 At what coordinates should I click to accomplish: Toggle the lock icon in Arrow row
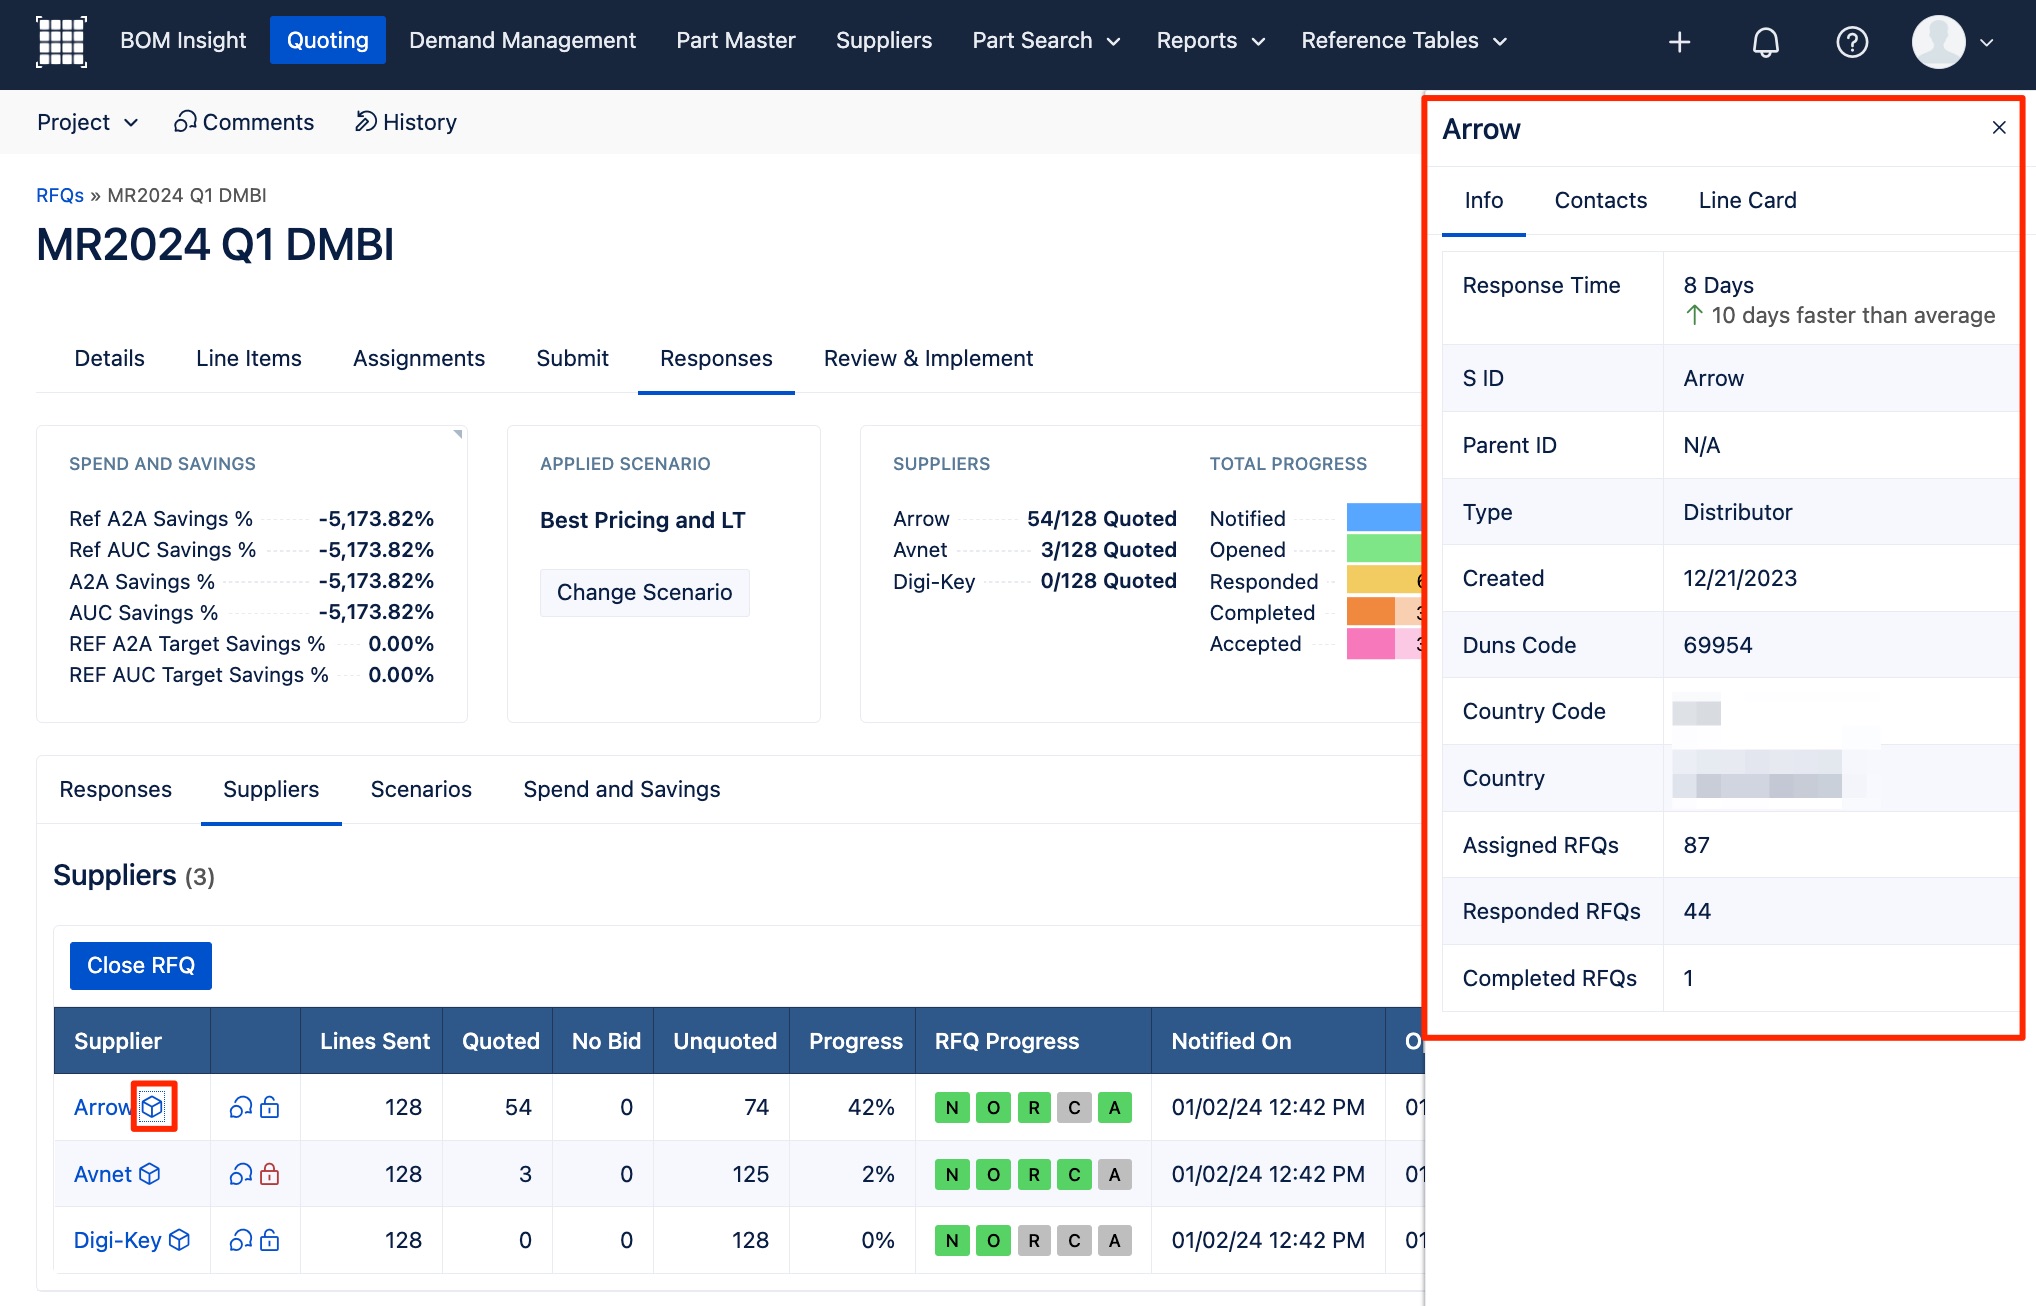click(270, 1107)
